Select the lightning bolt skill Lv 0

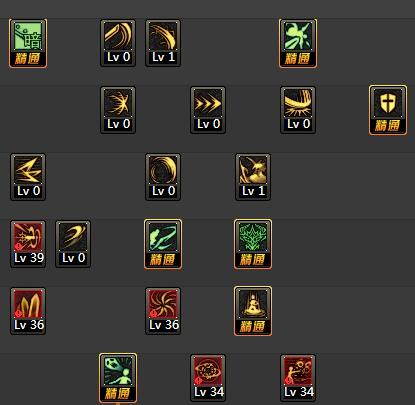click(28, 177)
